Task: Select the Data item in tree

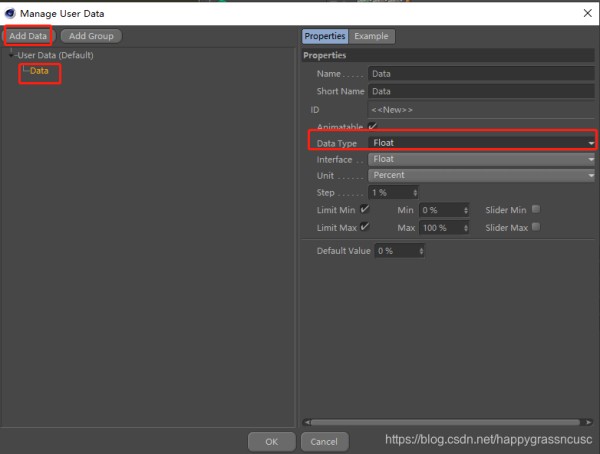Action: point(39,71)
